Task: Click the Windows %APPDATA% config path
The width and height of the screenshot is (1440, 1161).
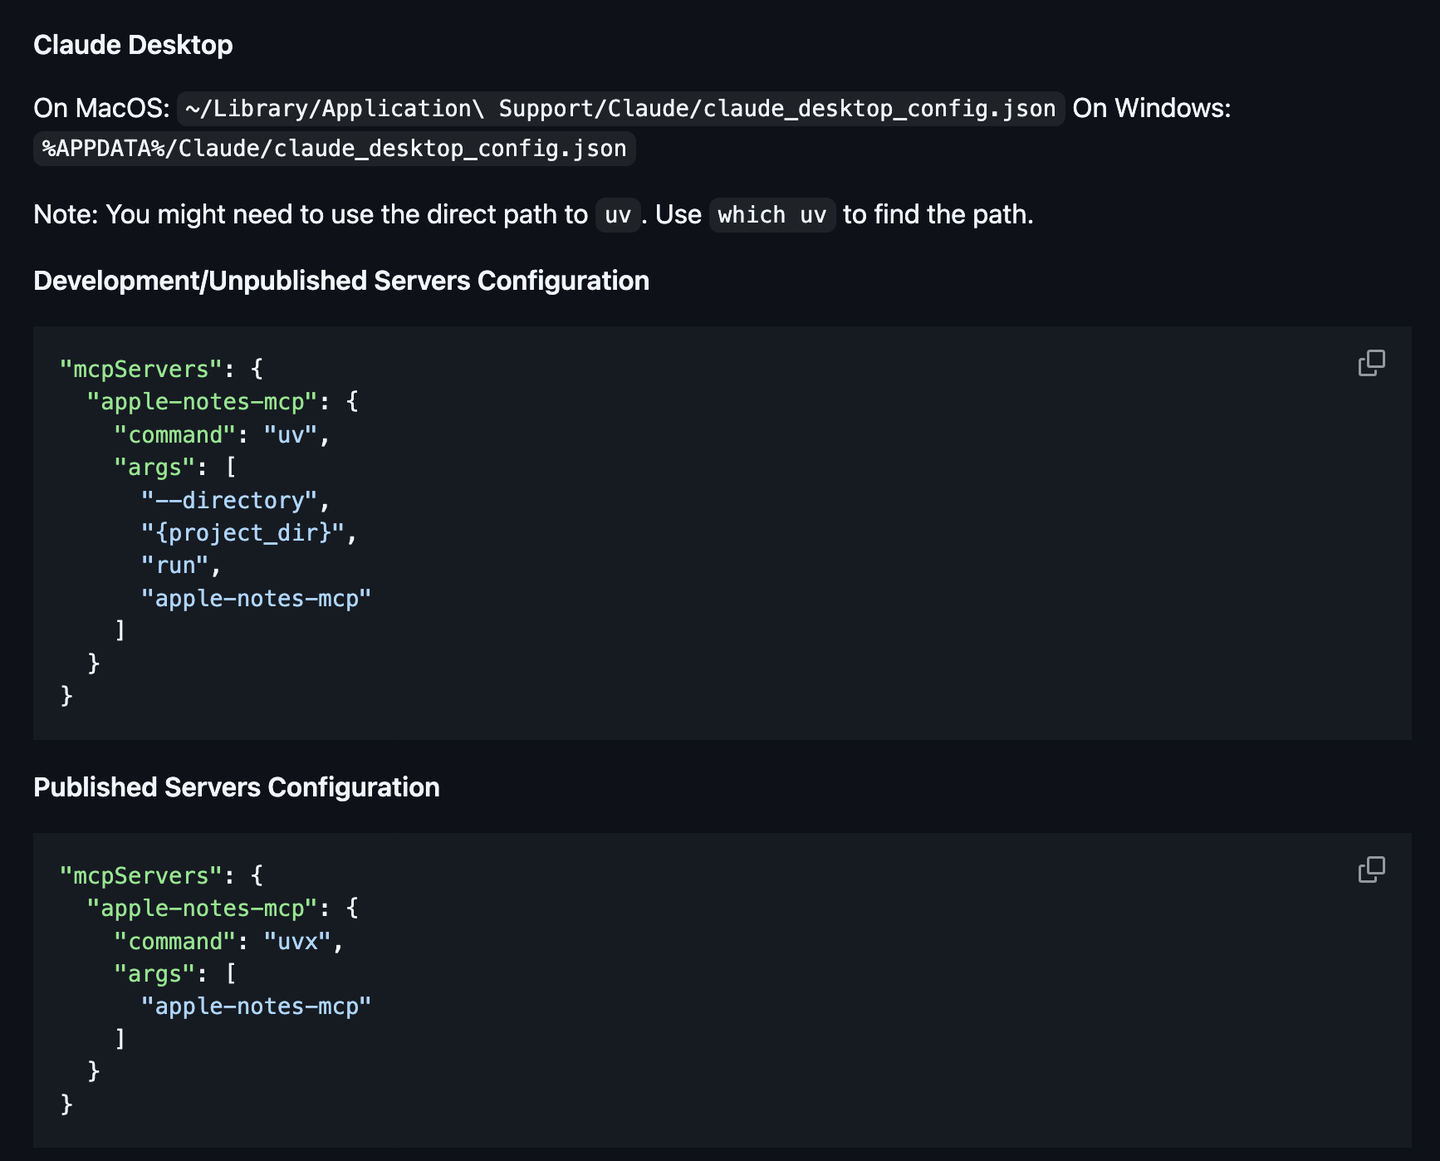Action: (x=334, y=149)
